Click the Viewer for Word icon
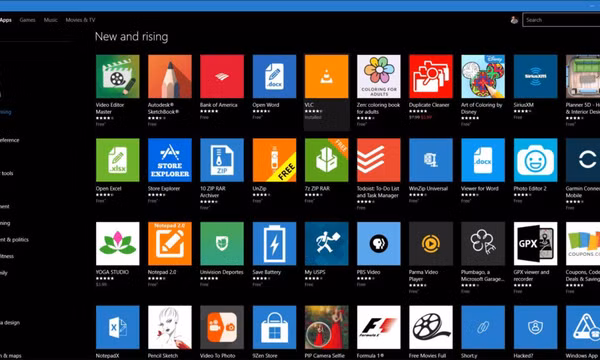 [483, 160]
